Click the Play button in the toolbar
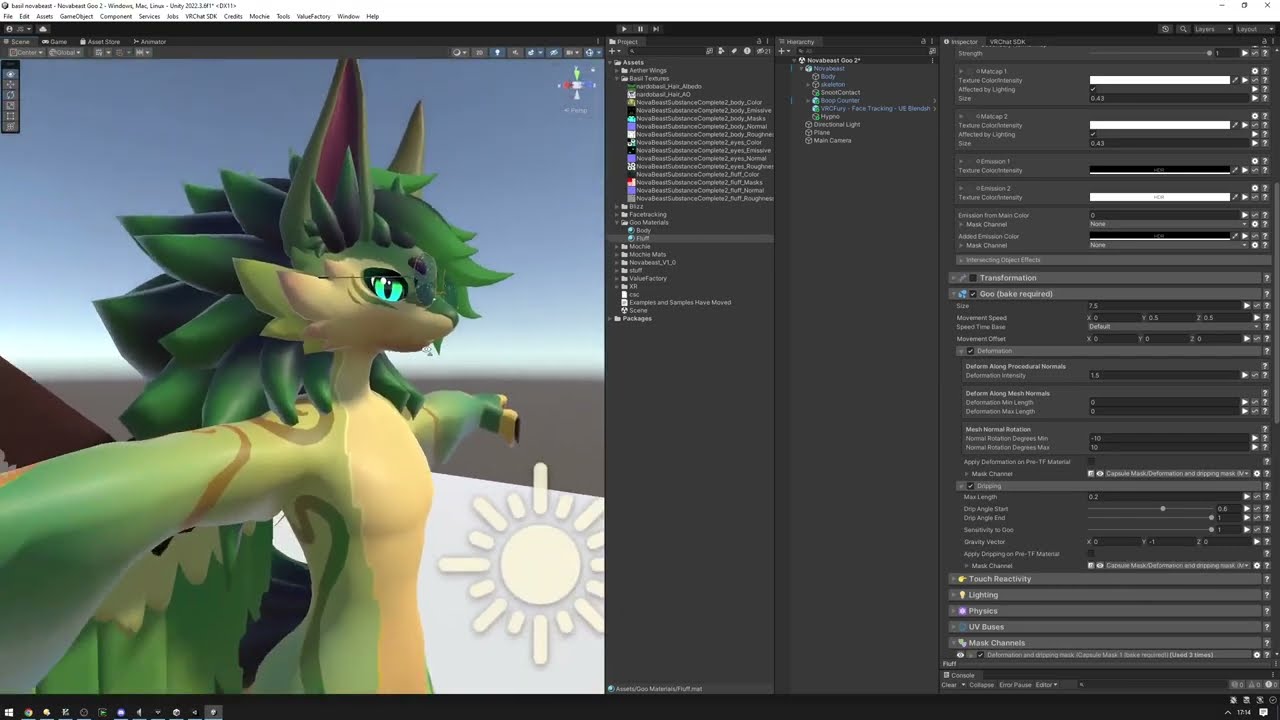 [x=624, y=29]
